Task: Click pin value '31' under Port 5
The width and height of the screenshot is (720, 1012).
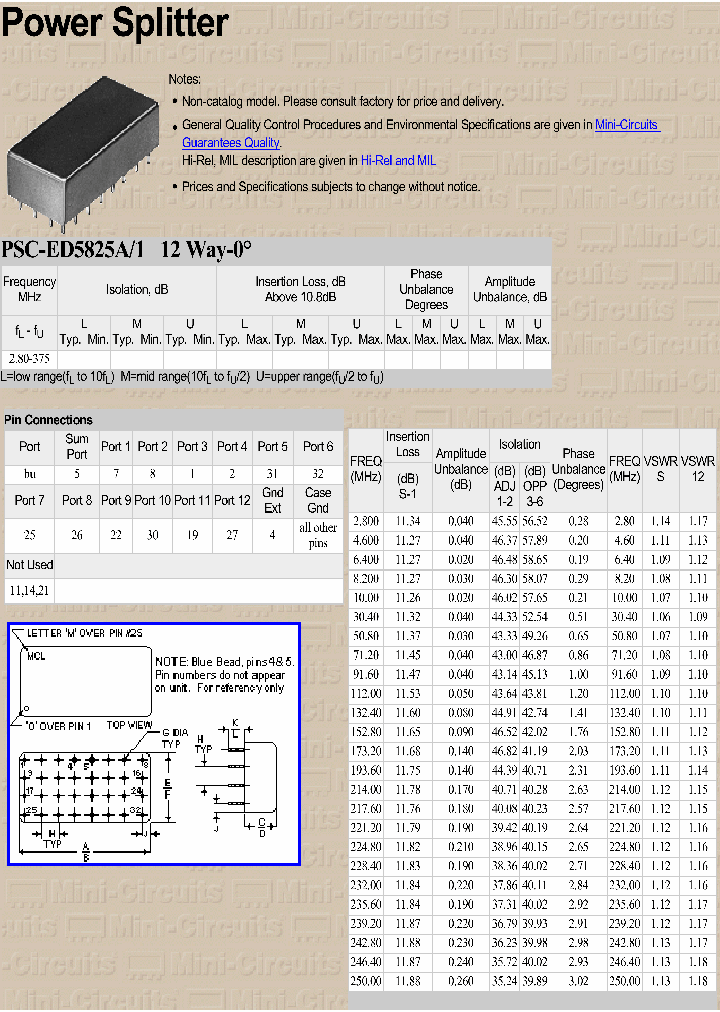Action: pos(272,474)
